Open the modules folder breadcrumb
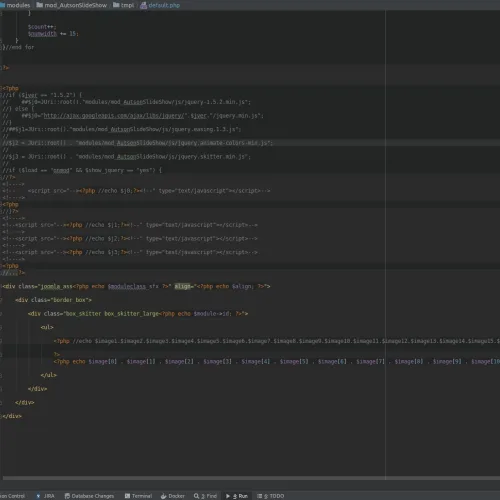This screenshot has width=500, height=500. pos(15,5)
